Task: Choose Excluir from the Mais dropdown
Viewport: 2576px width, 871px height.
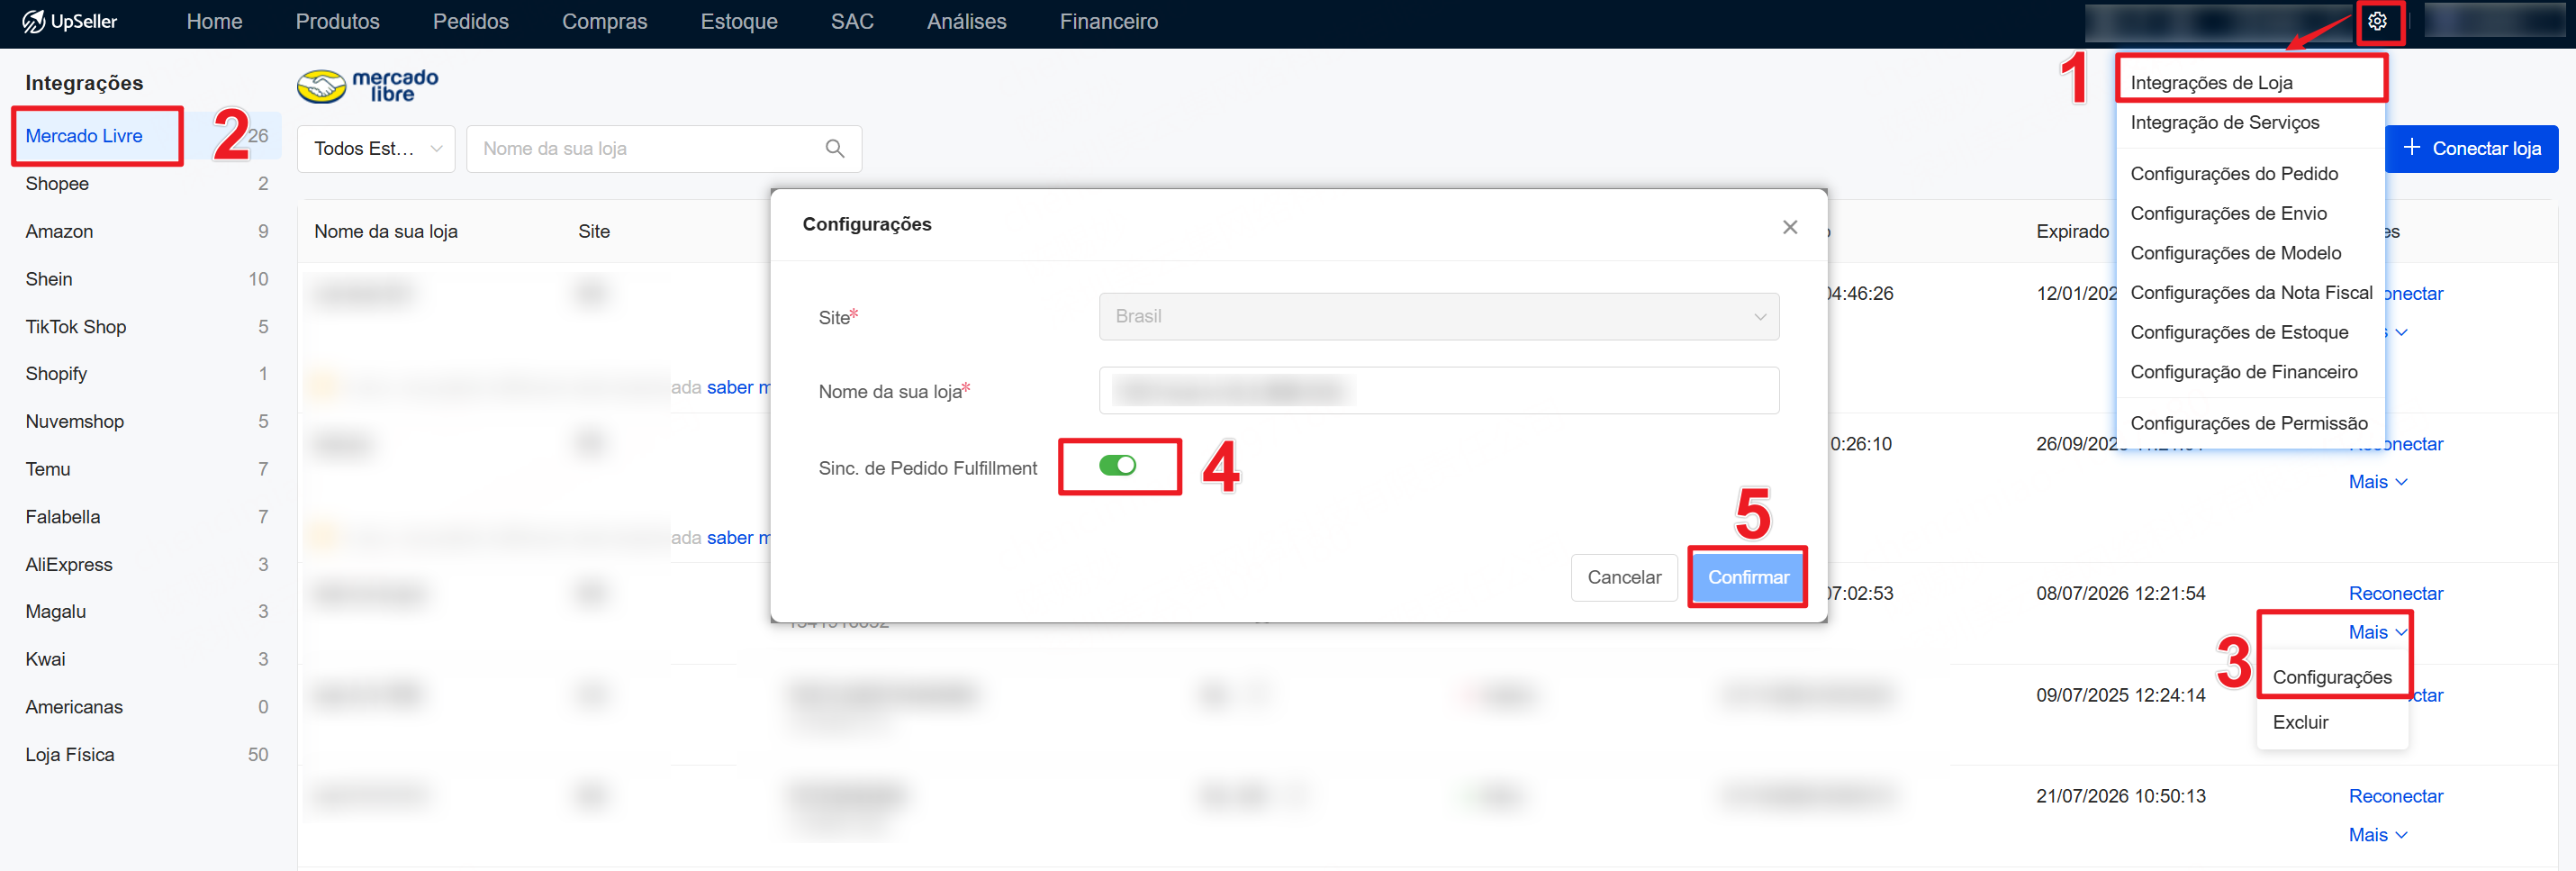Action: point(2300,722)
